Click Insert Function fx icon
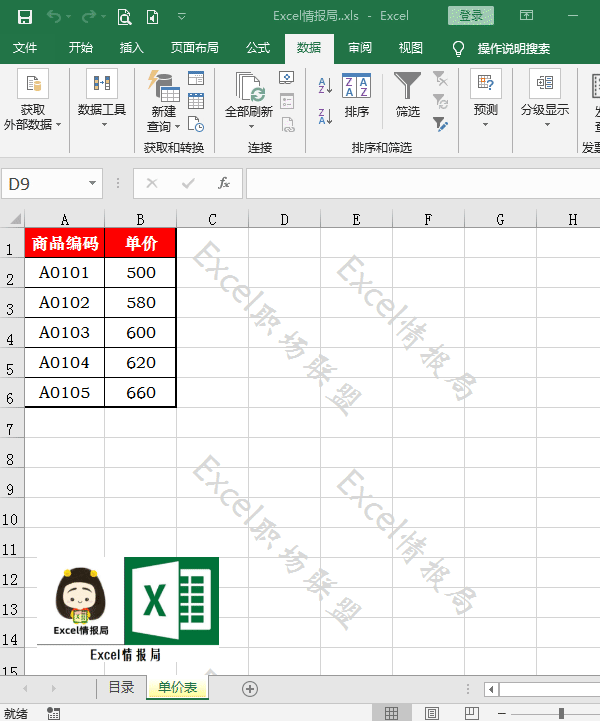 pos(224,183)
